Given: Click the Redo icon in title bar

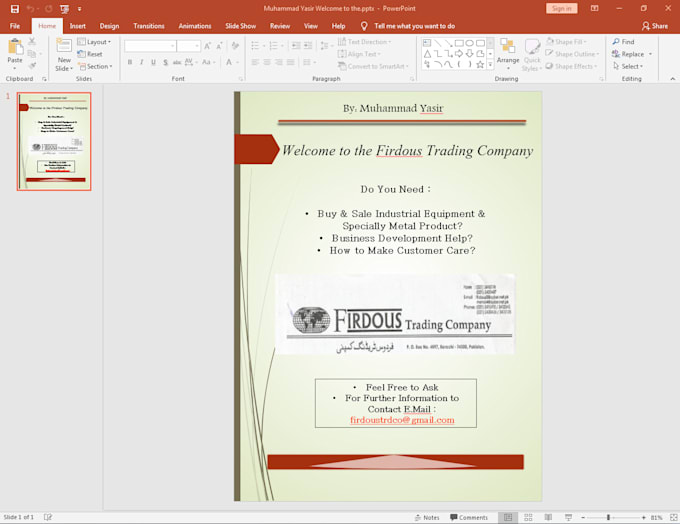Looking at the screenshot, I should [x=49, y=9].
